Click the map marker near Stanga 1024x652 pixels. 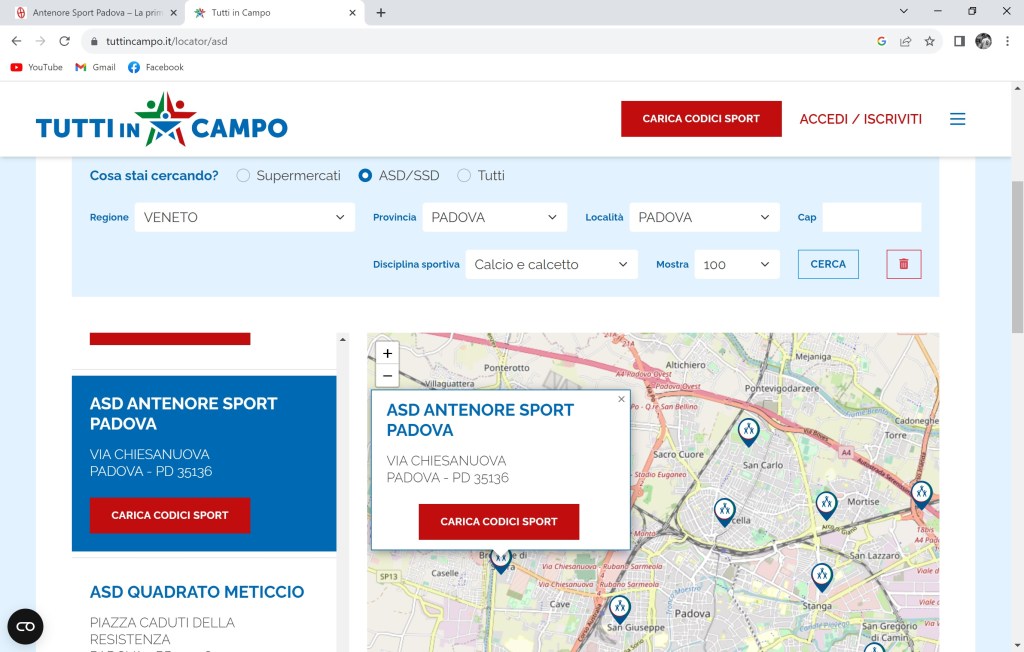click(x=821, y=575)
